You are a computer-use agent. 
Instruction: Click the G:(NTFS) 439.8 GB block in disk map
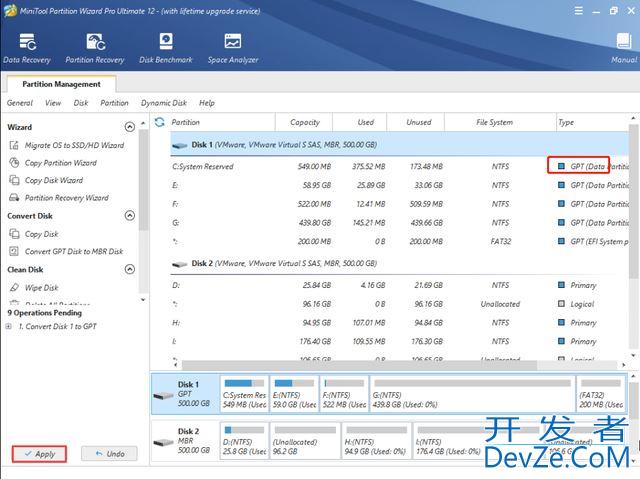coord(472,395)
